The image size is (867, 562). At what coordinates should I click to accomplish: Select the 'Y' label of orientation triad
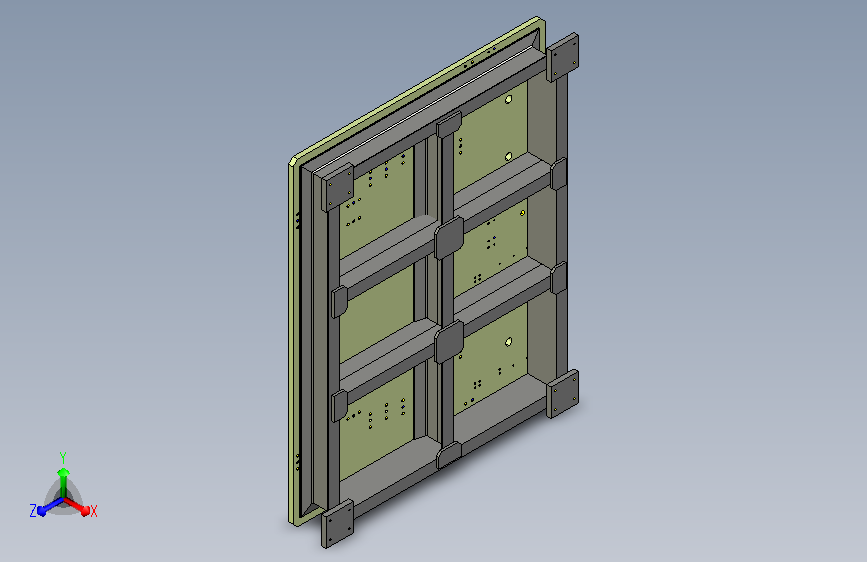[63, 458]
